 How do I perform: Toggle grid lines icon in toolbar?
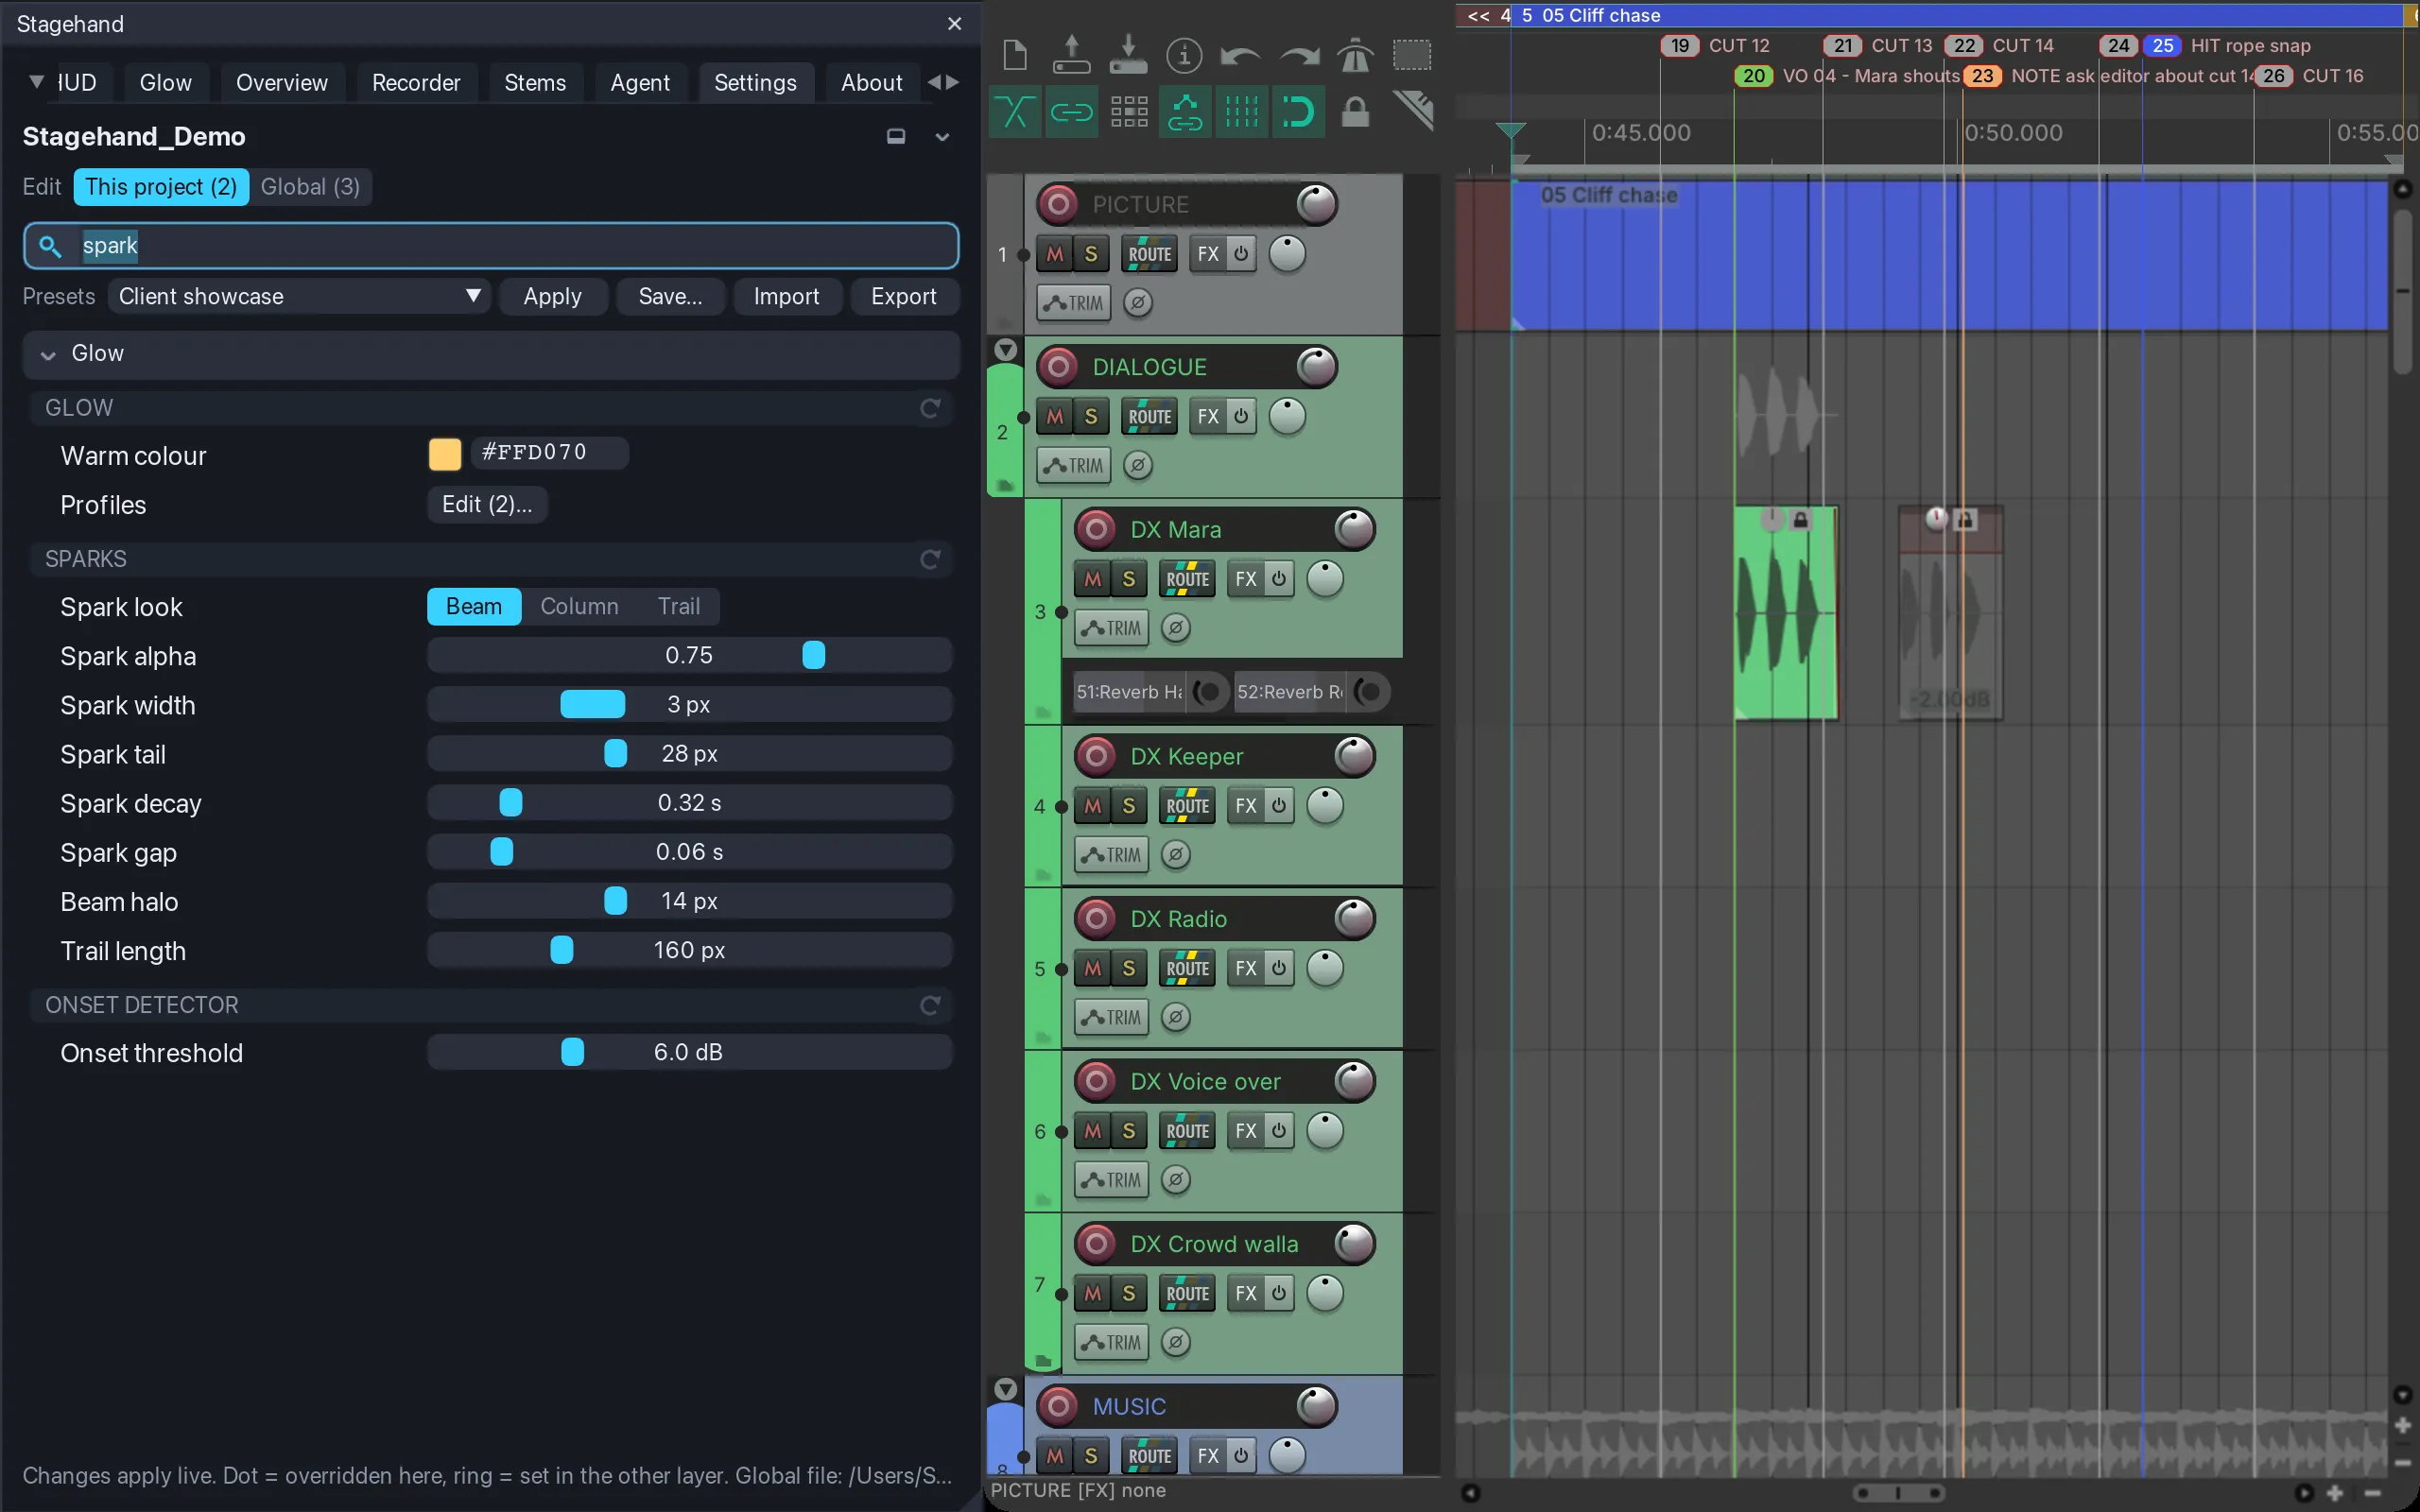click(x=1241, y=112)
